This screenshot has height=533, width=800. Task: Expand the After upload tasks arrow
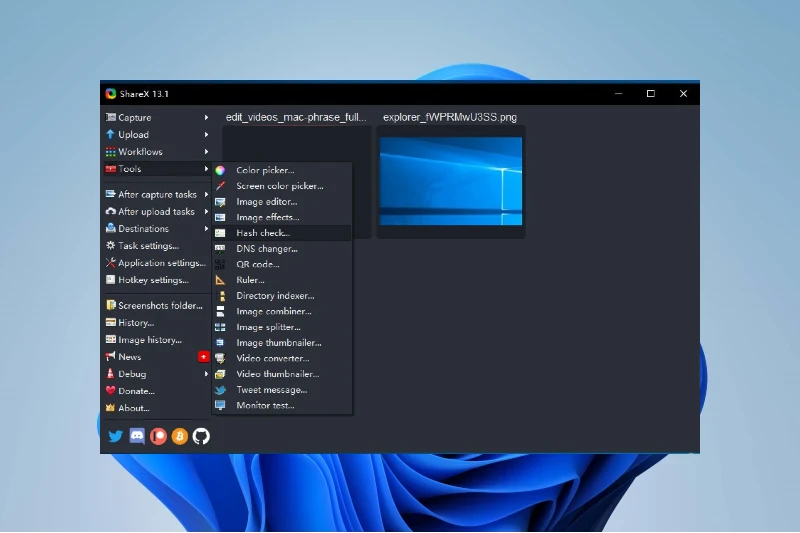pos(206,211)
